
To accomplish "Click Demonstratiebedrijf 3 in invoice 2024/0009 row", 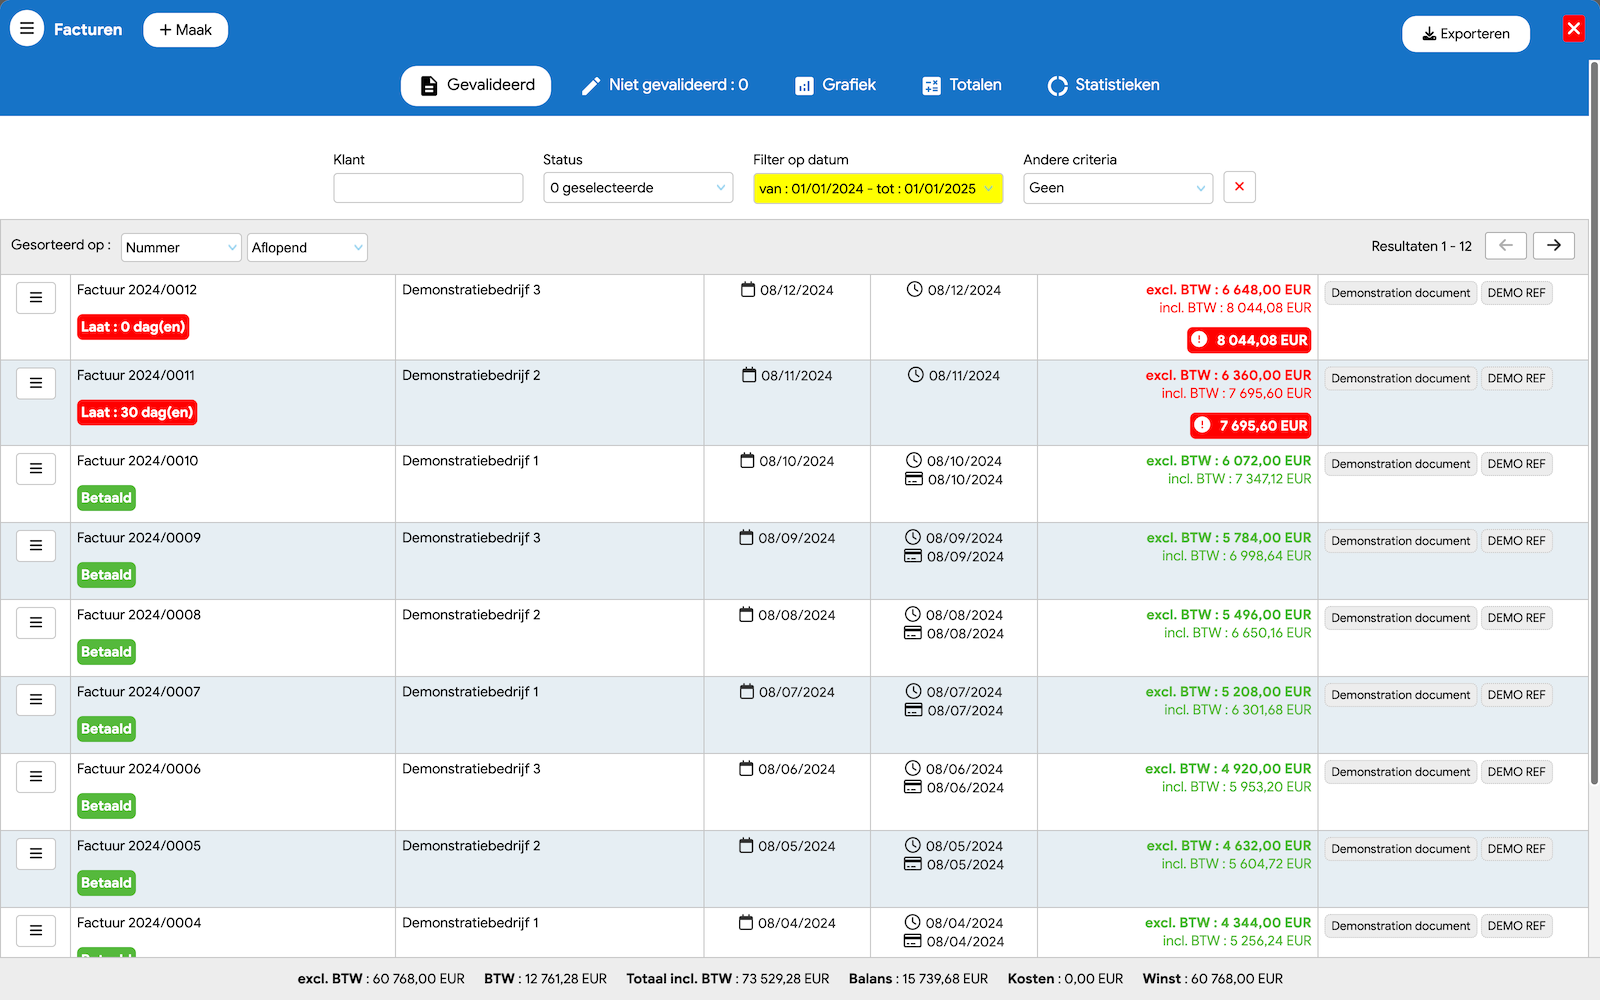I will (x=471, y=538).
